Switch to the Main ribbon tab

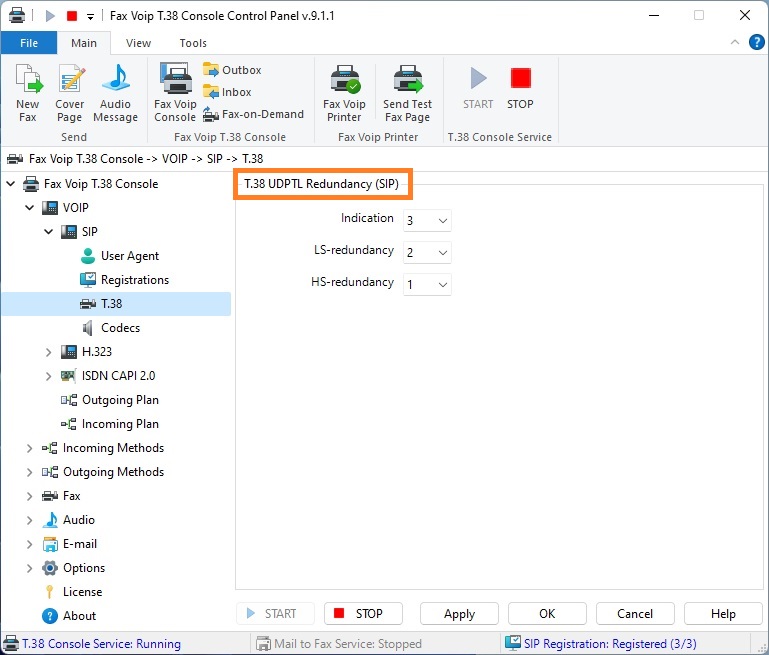click(x=84, y=43)
